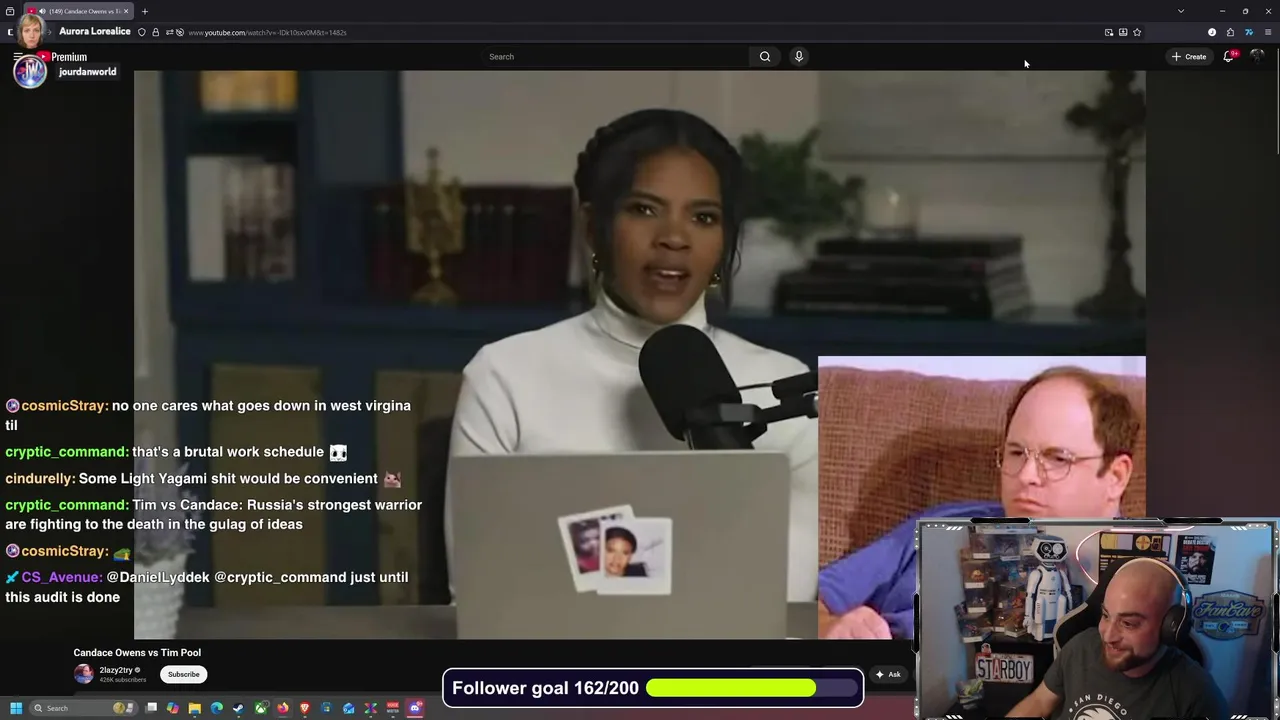Click the video title Candace Owens vs Tim Pool
The image size is (1280, 720).
(x=137, y=653)
